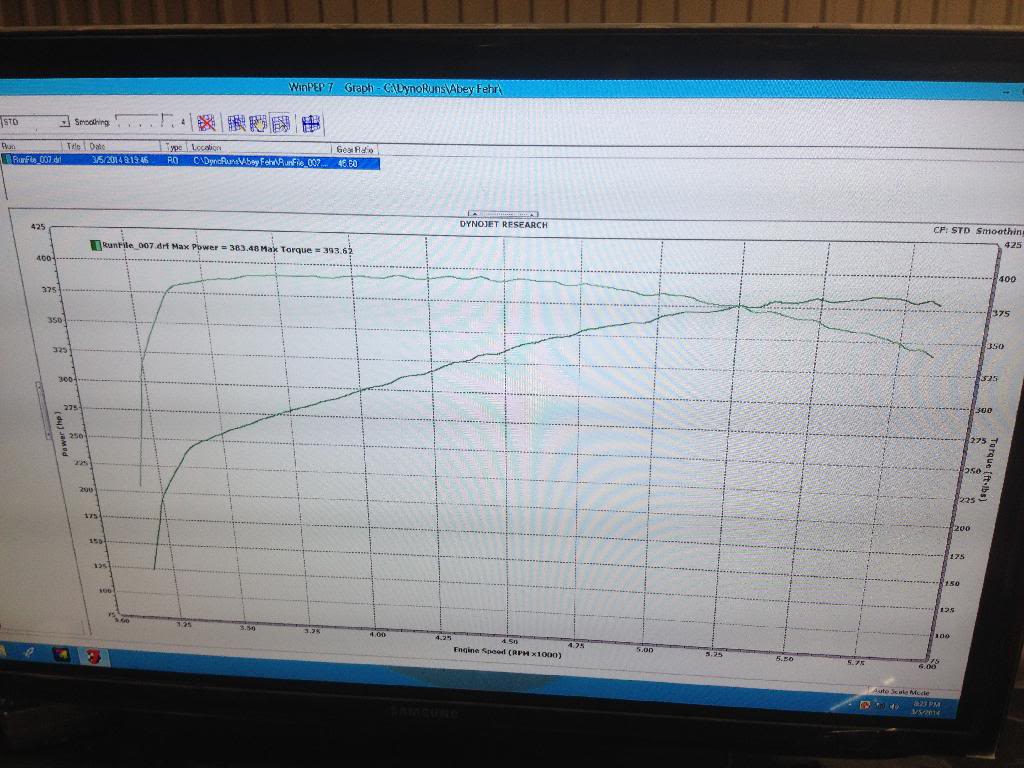Viewport: 1024px width, 768px height.
Task: Open the pen icon on the taskbar
Action: coord(29,652)
